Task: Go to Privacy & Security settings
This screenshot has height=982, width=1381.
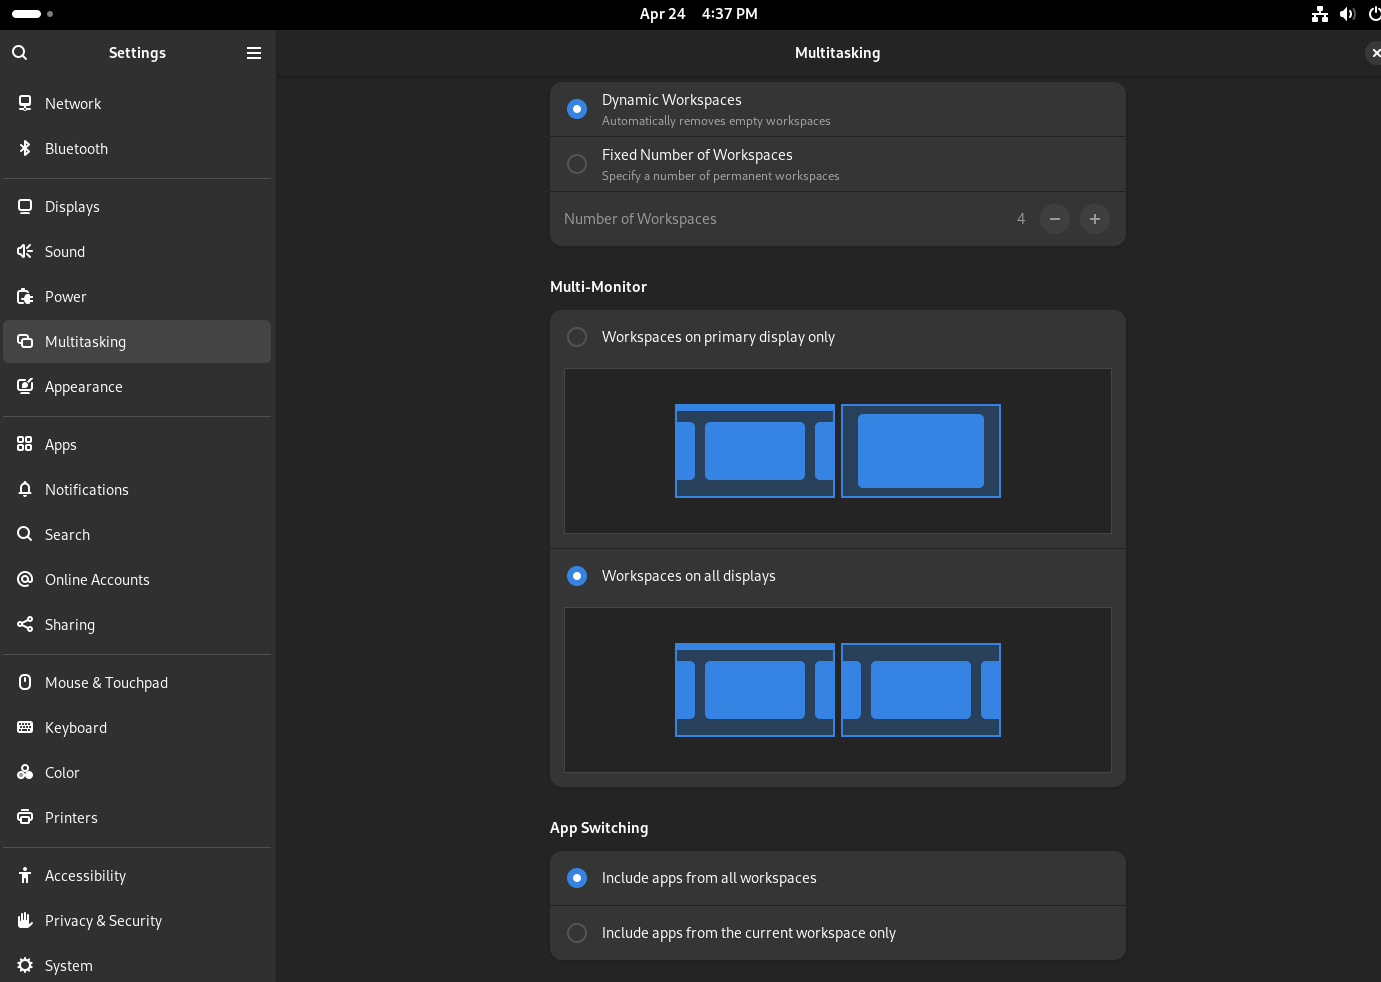Action: point(103,921)
